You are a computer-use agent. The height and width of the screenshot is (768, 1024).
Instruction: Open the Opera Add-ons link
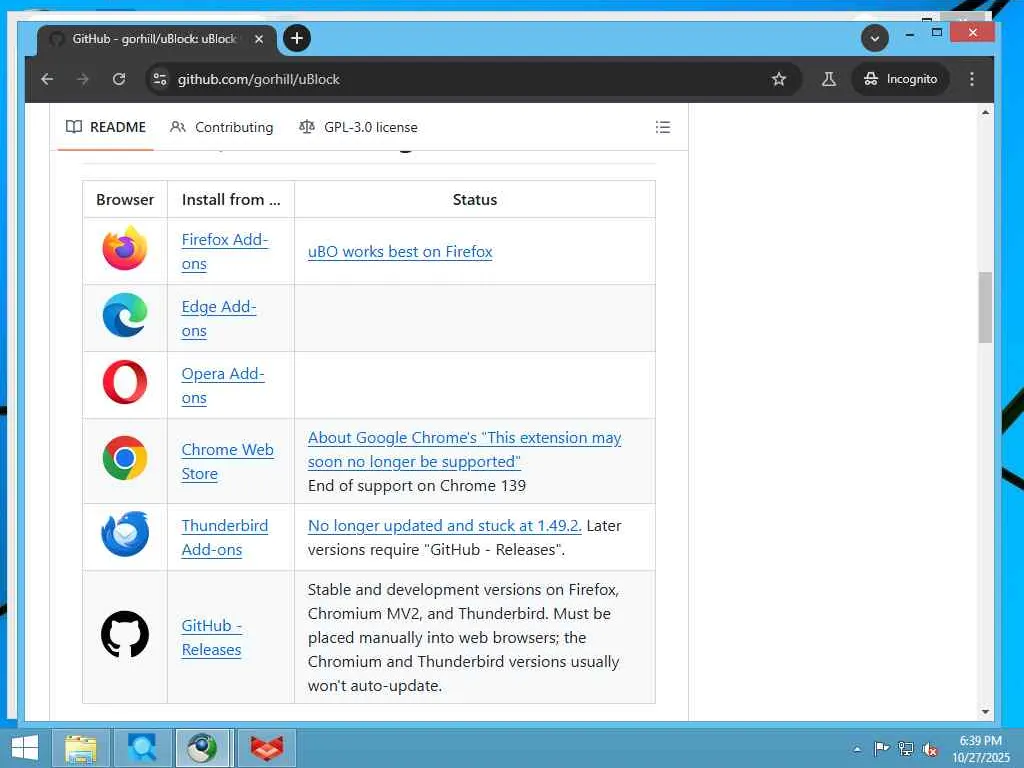(x=223, y=385)
